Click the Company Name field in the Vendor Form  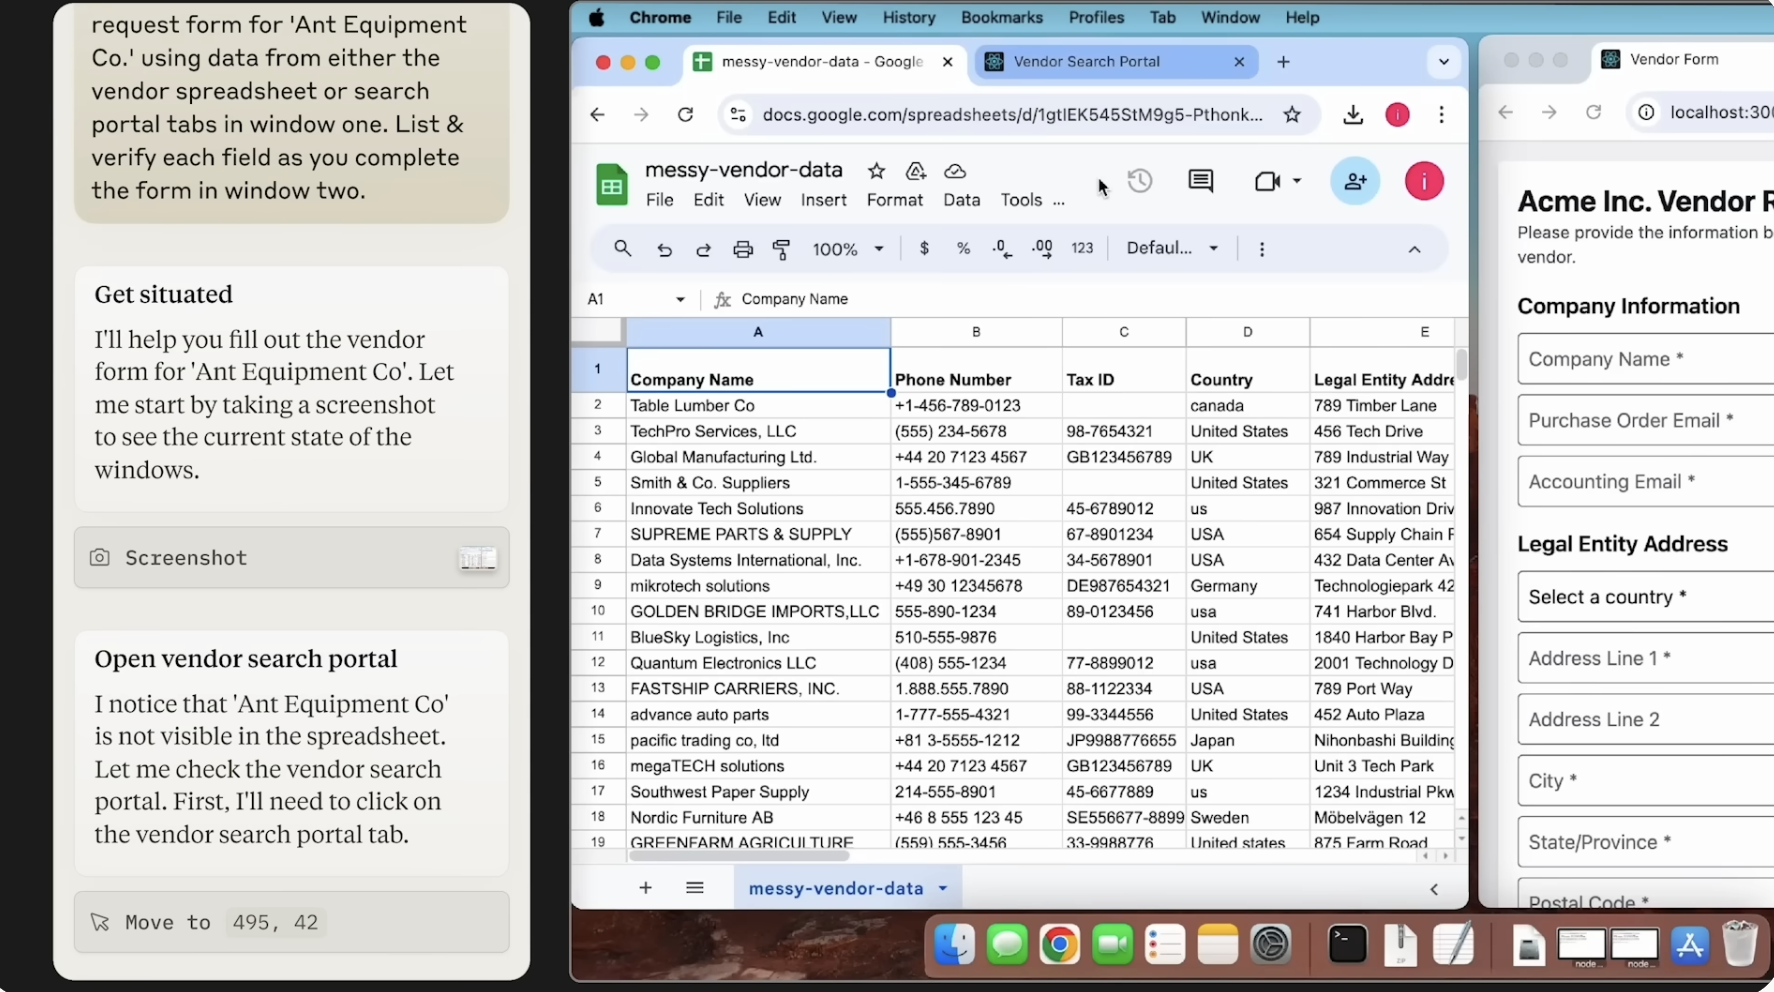(1646, 359)
